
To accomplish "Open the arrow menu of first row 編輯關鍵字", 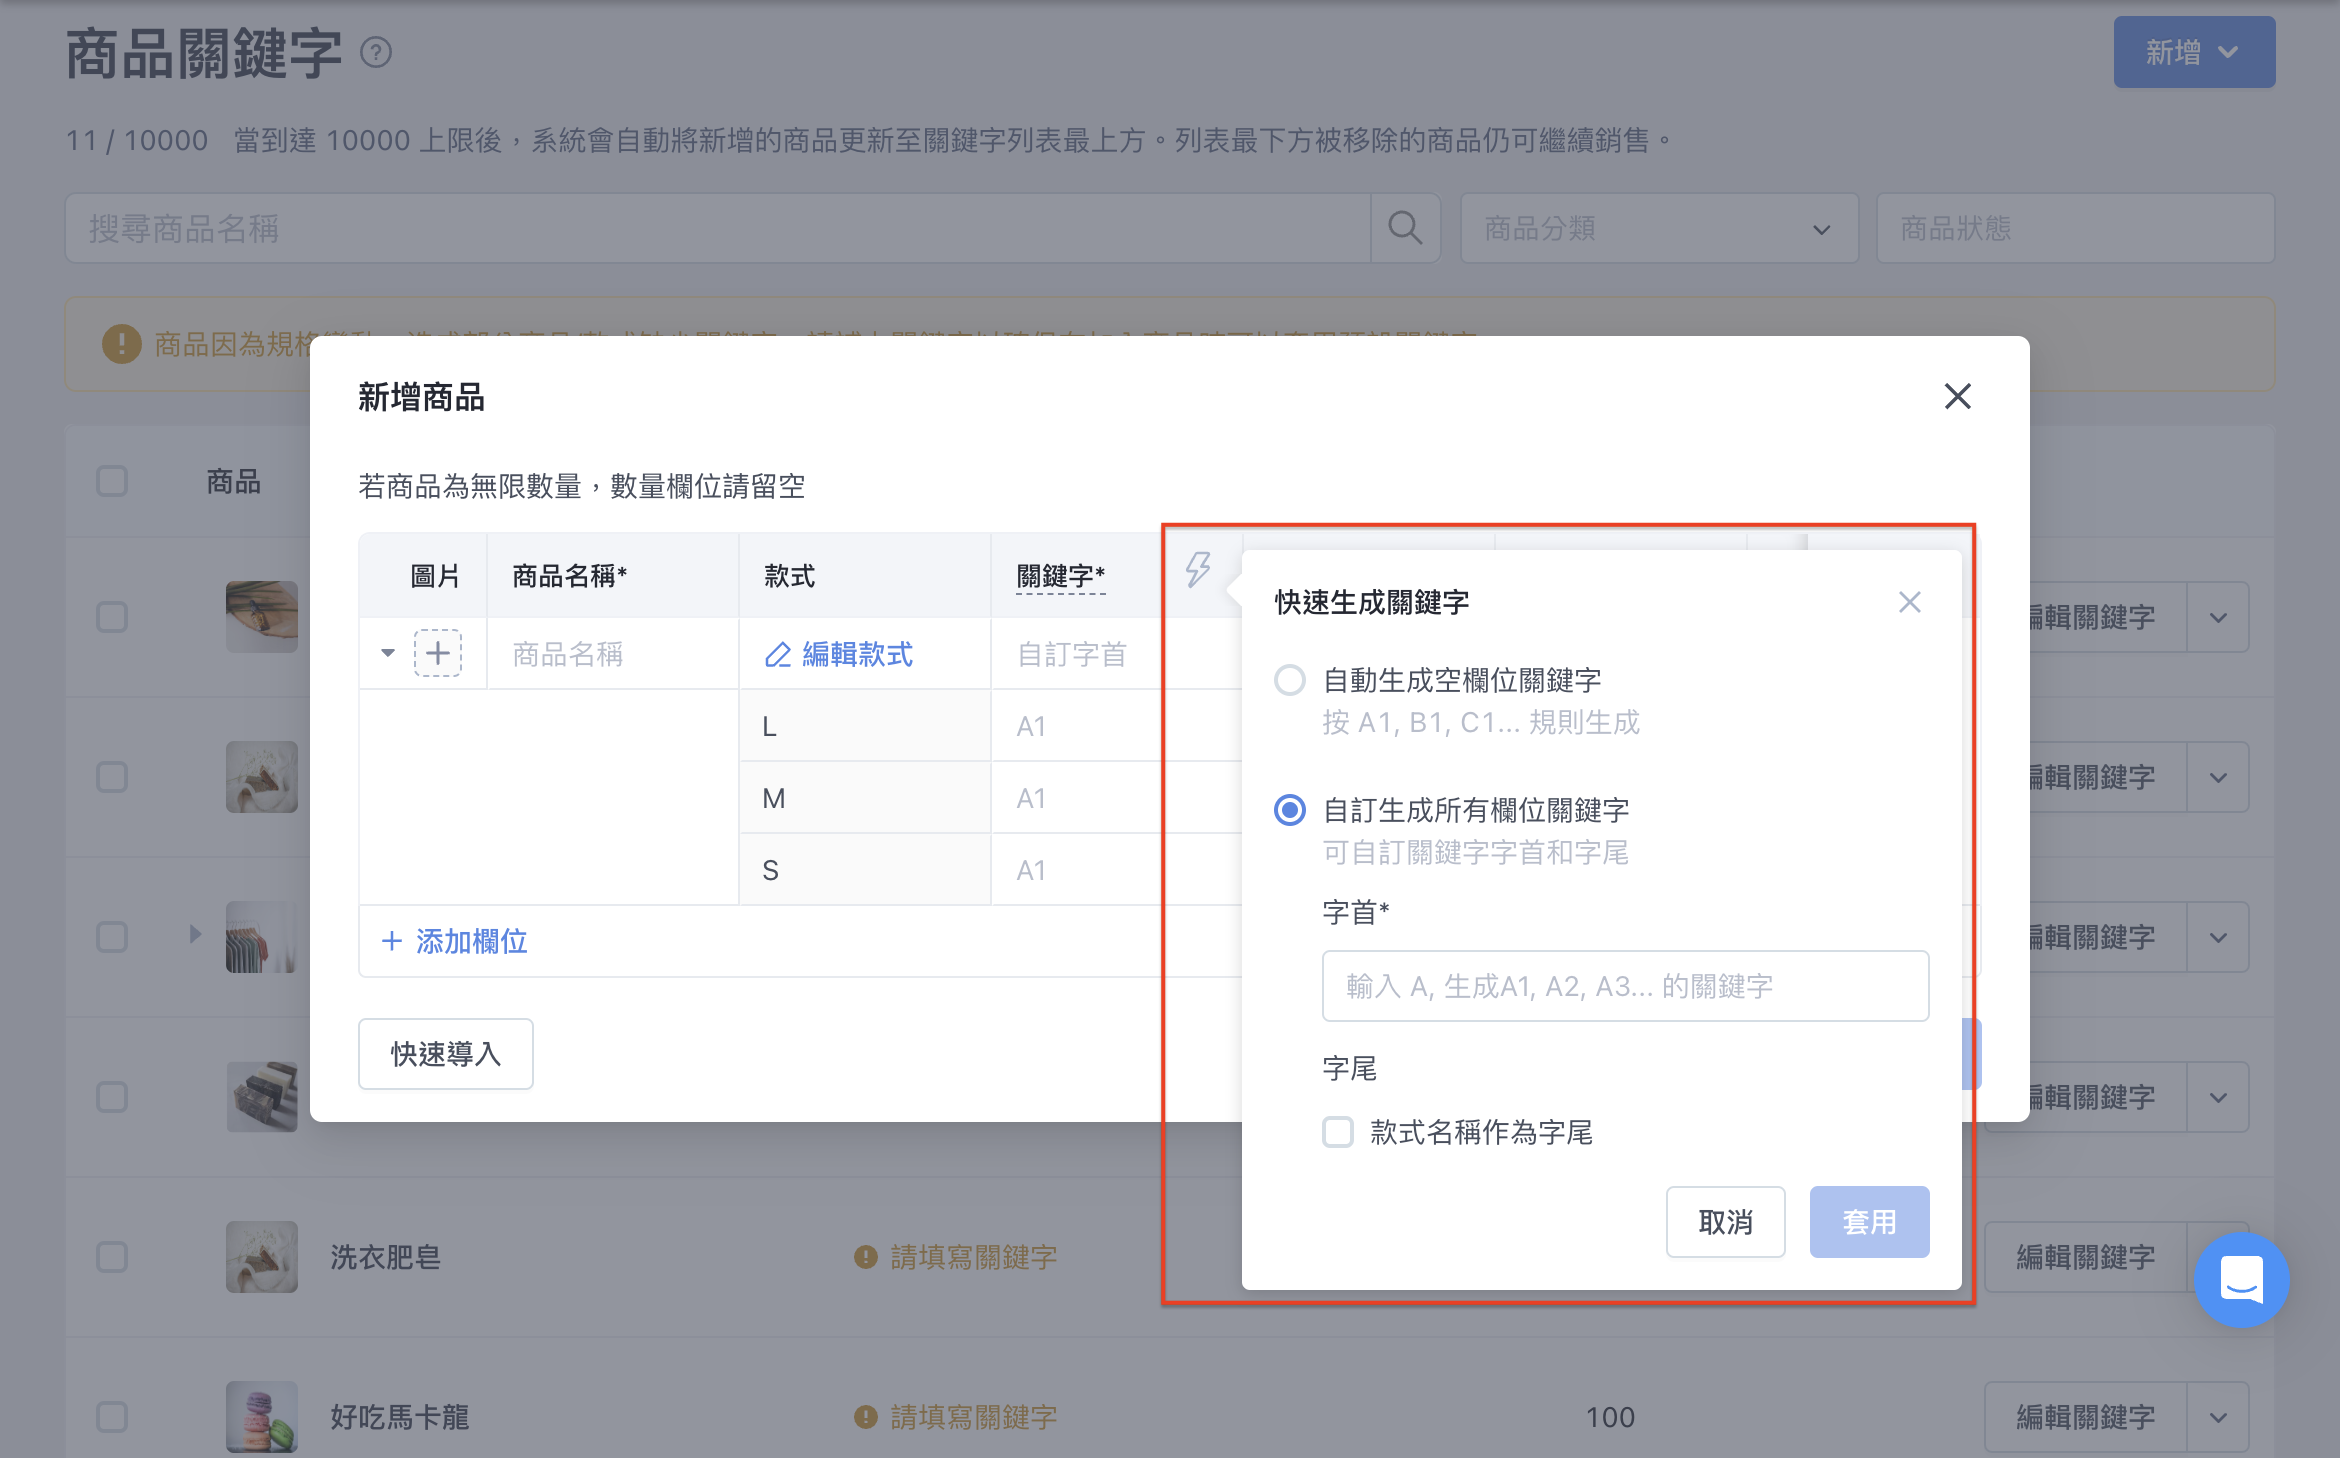I will (2218, 617).
